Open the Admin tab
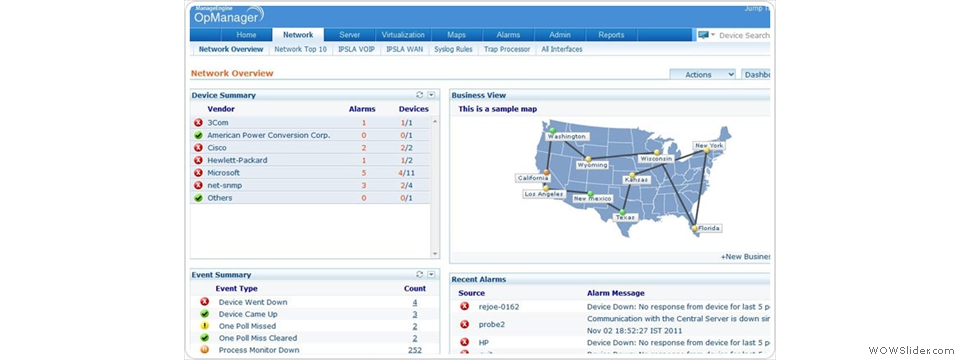Image resolution: width=960 pixels, height=360 pixels. [x=560, y=35]
